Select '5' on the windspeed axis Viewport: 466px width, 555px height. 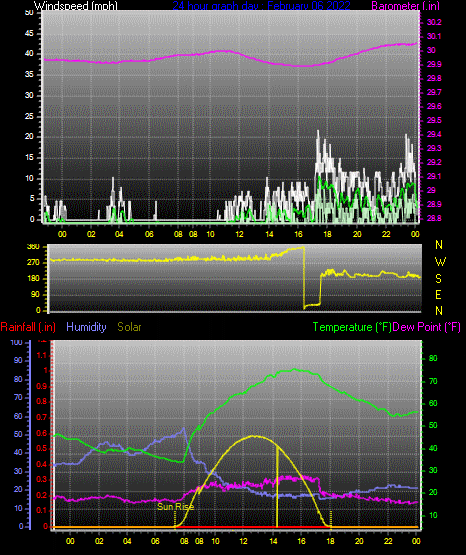point(32,199)
